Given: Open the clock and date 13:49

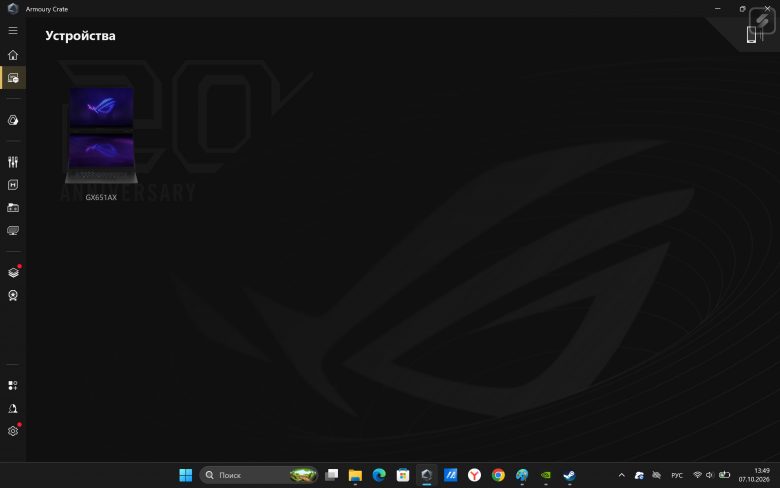Looking at the screenshot, I should pyautogui.click(x=754, y=475).
